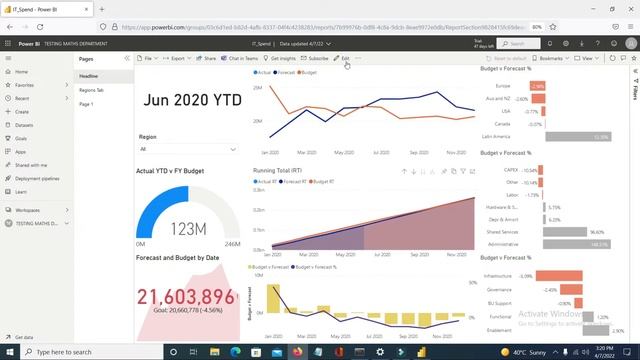
Task: Open more options ellipsis in toolbar
Action: (x=358, y=58)
